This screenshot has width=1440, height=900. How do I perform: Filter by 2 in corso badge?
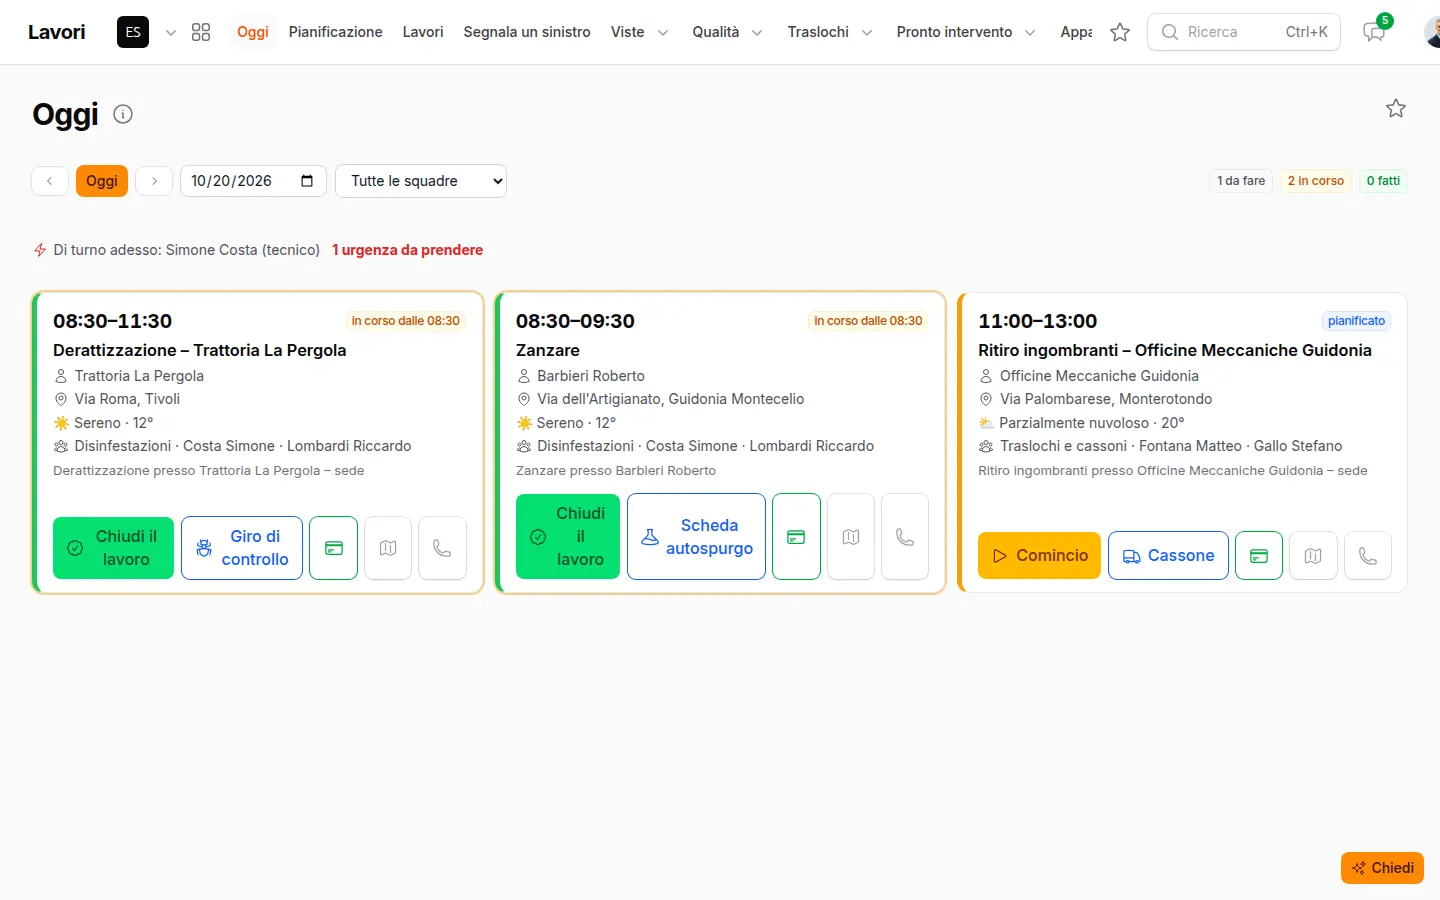click(x=1315, y=181)
